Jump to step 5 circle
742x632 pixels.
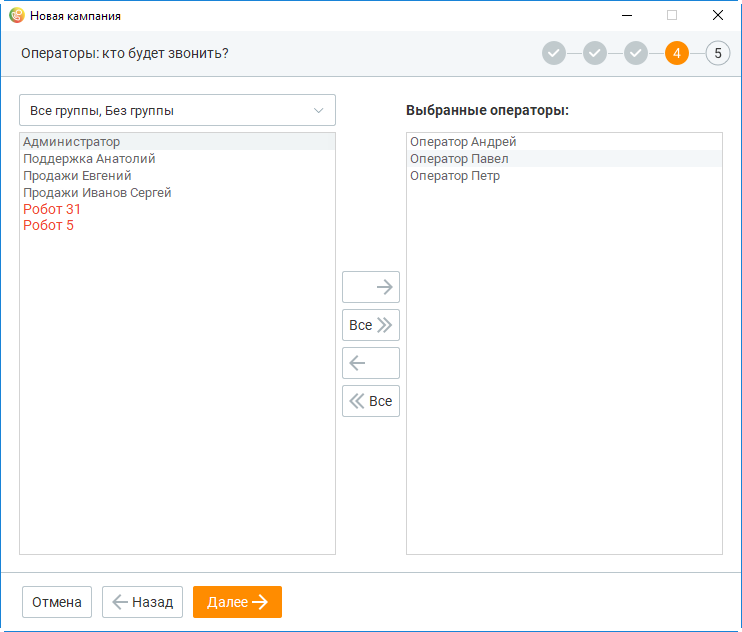point(718,53)
